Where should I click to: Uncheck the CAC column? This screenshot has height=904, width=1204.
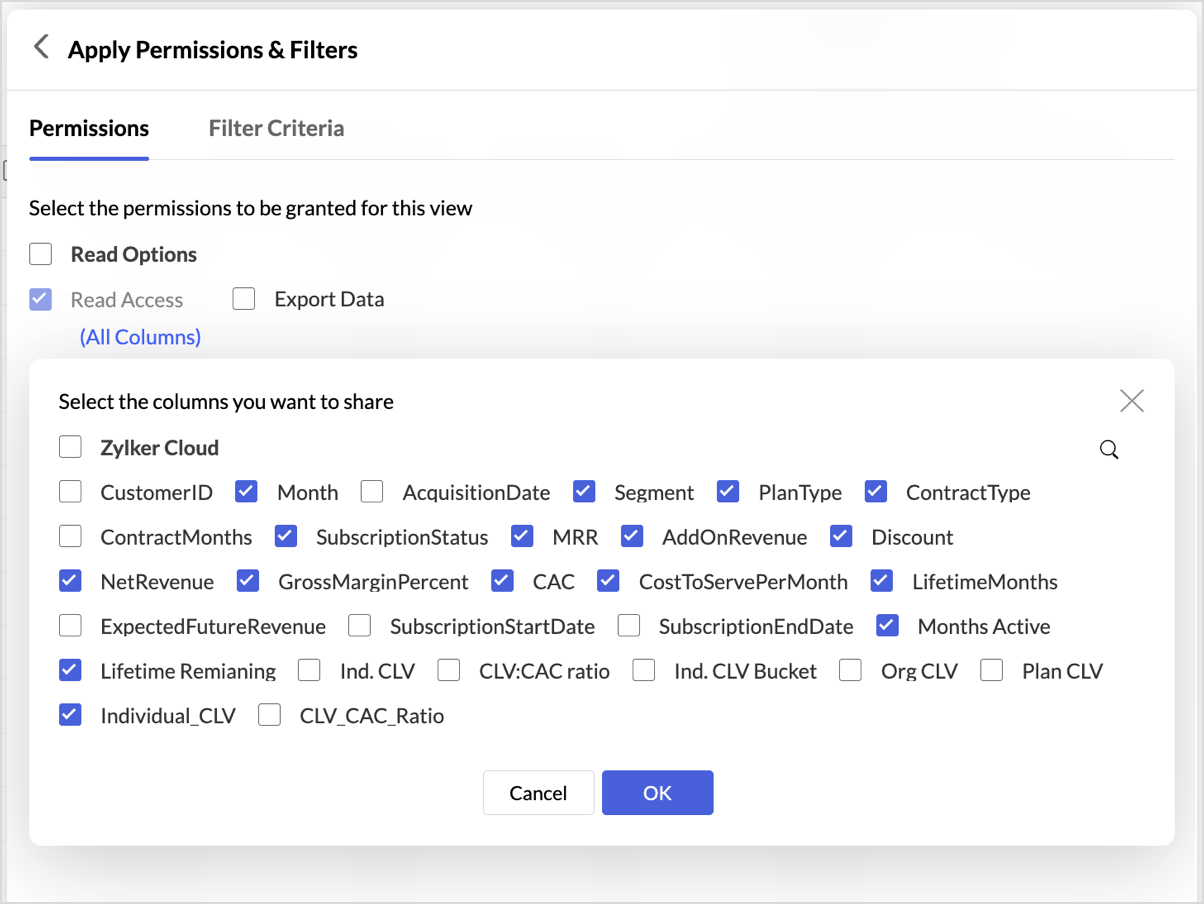(x=502, y=581)
